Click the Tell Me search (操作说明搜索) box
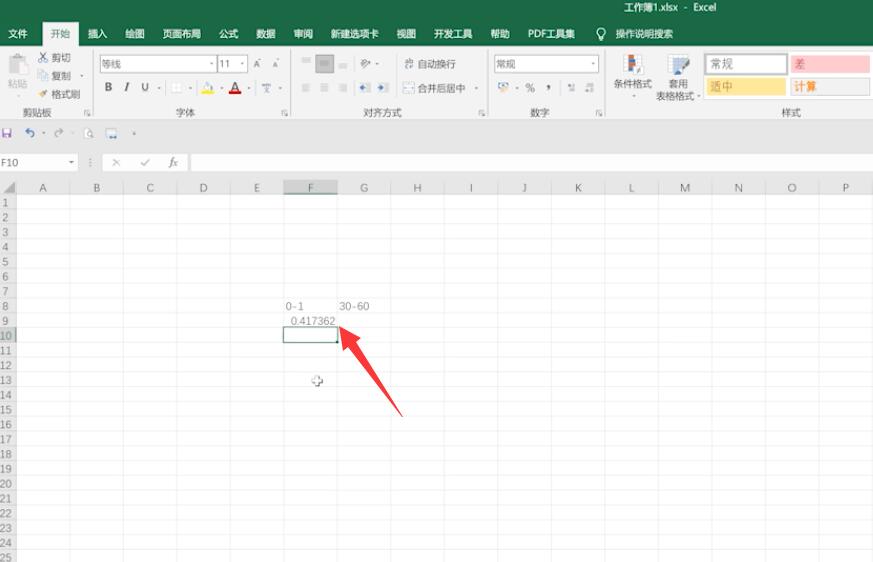Viewport: 873px width, 562px height. pyautogui.click(x=644, y=34)
